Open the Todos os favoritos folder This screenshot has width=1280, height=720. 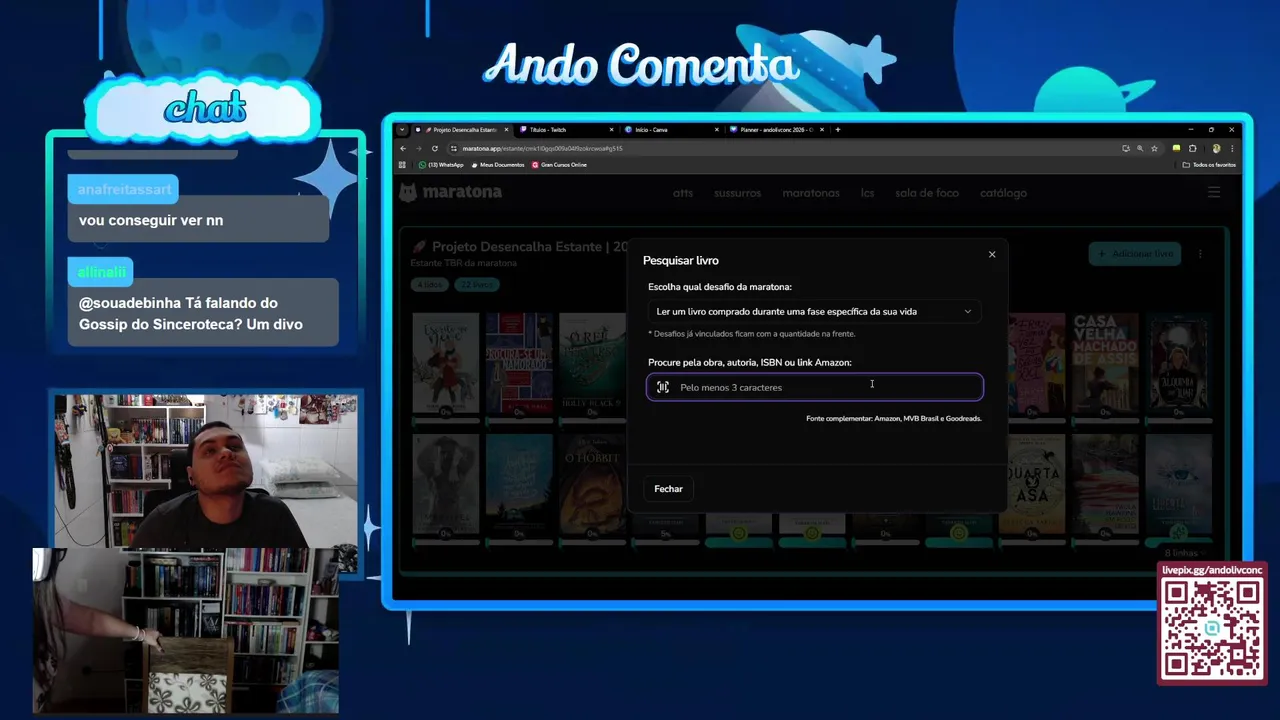pos(1210,165)
